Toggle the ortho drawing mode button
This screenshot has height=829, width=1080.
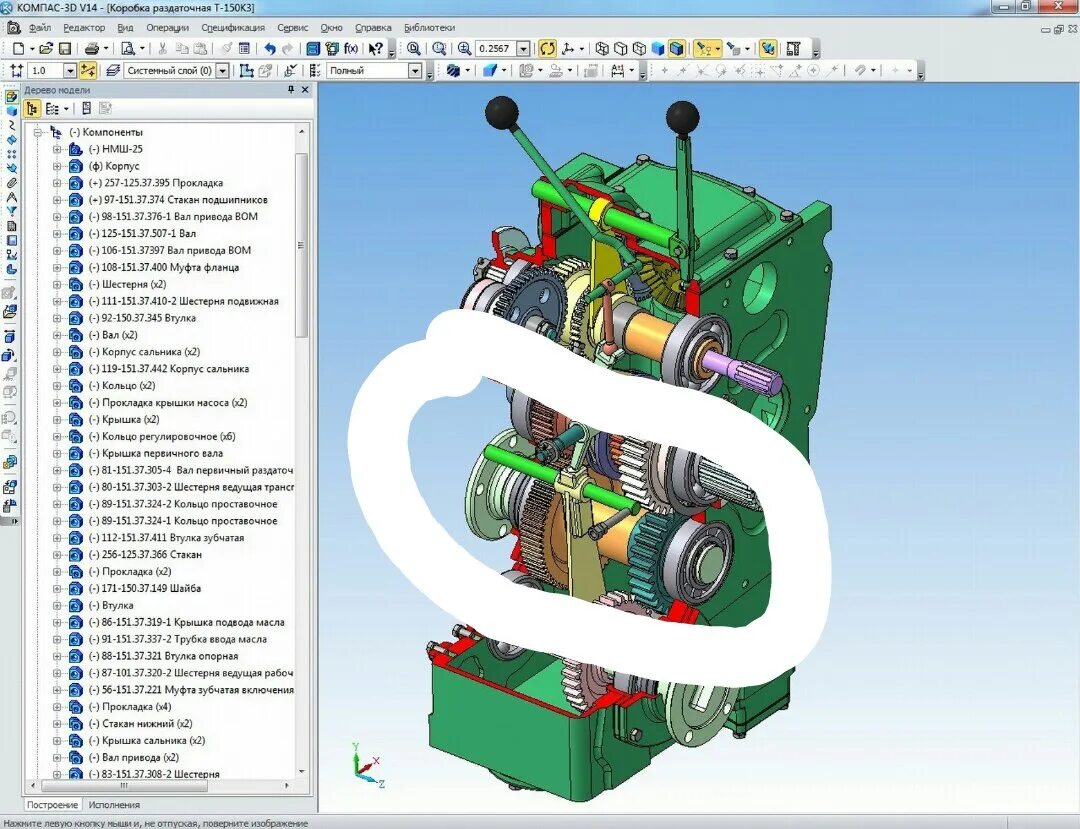coord(87,70)
